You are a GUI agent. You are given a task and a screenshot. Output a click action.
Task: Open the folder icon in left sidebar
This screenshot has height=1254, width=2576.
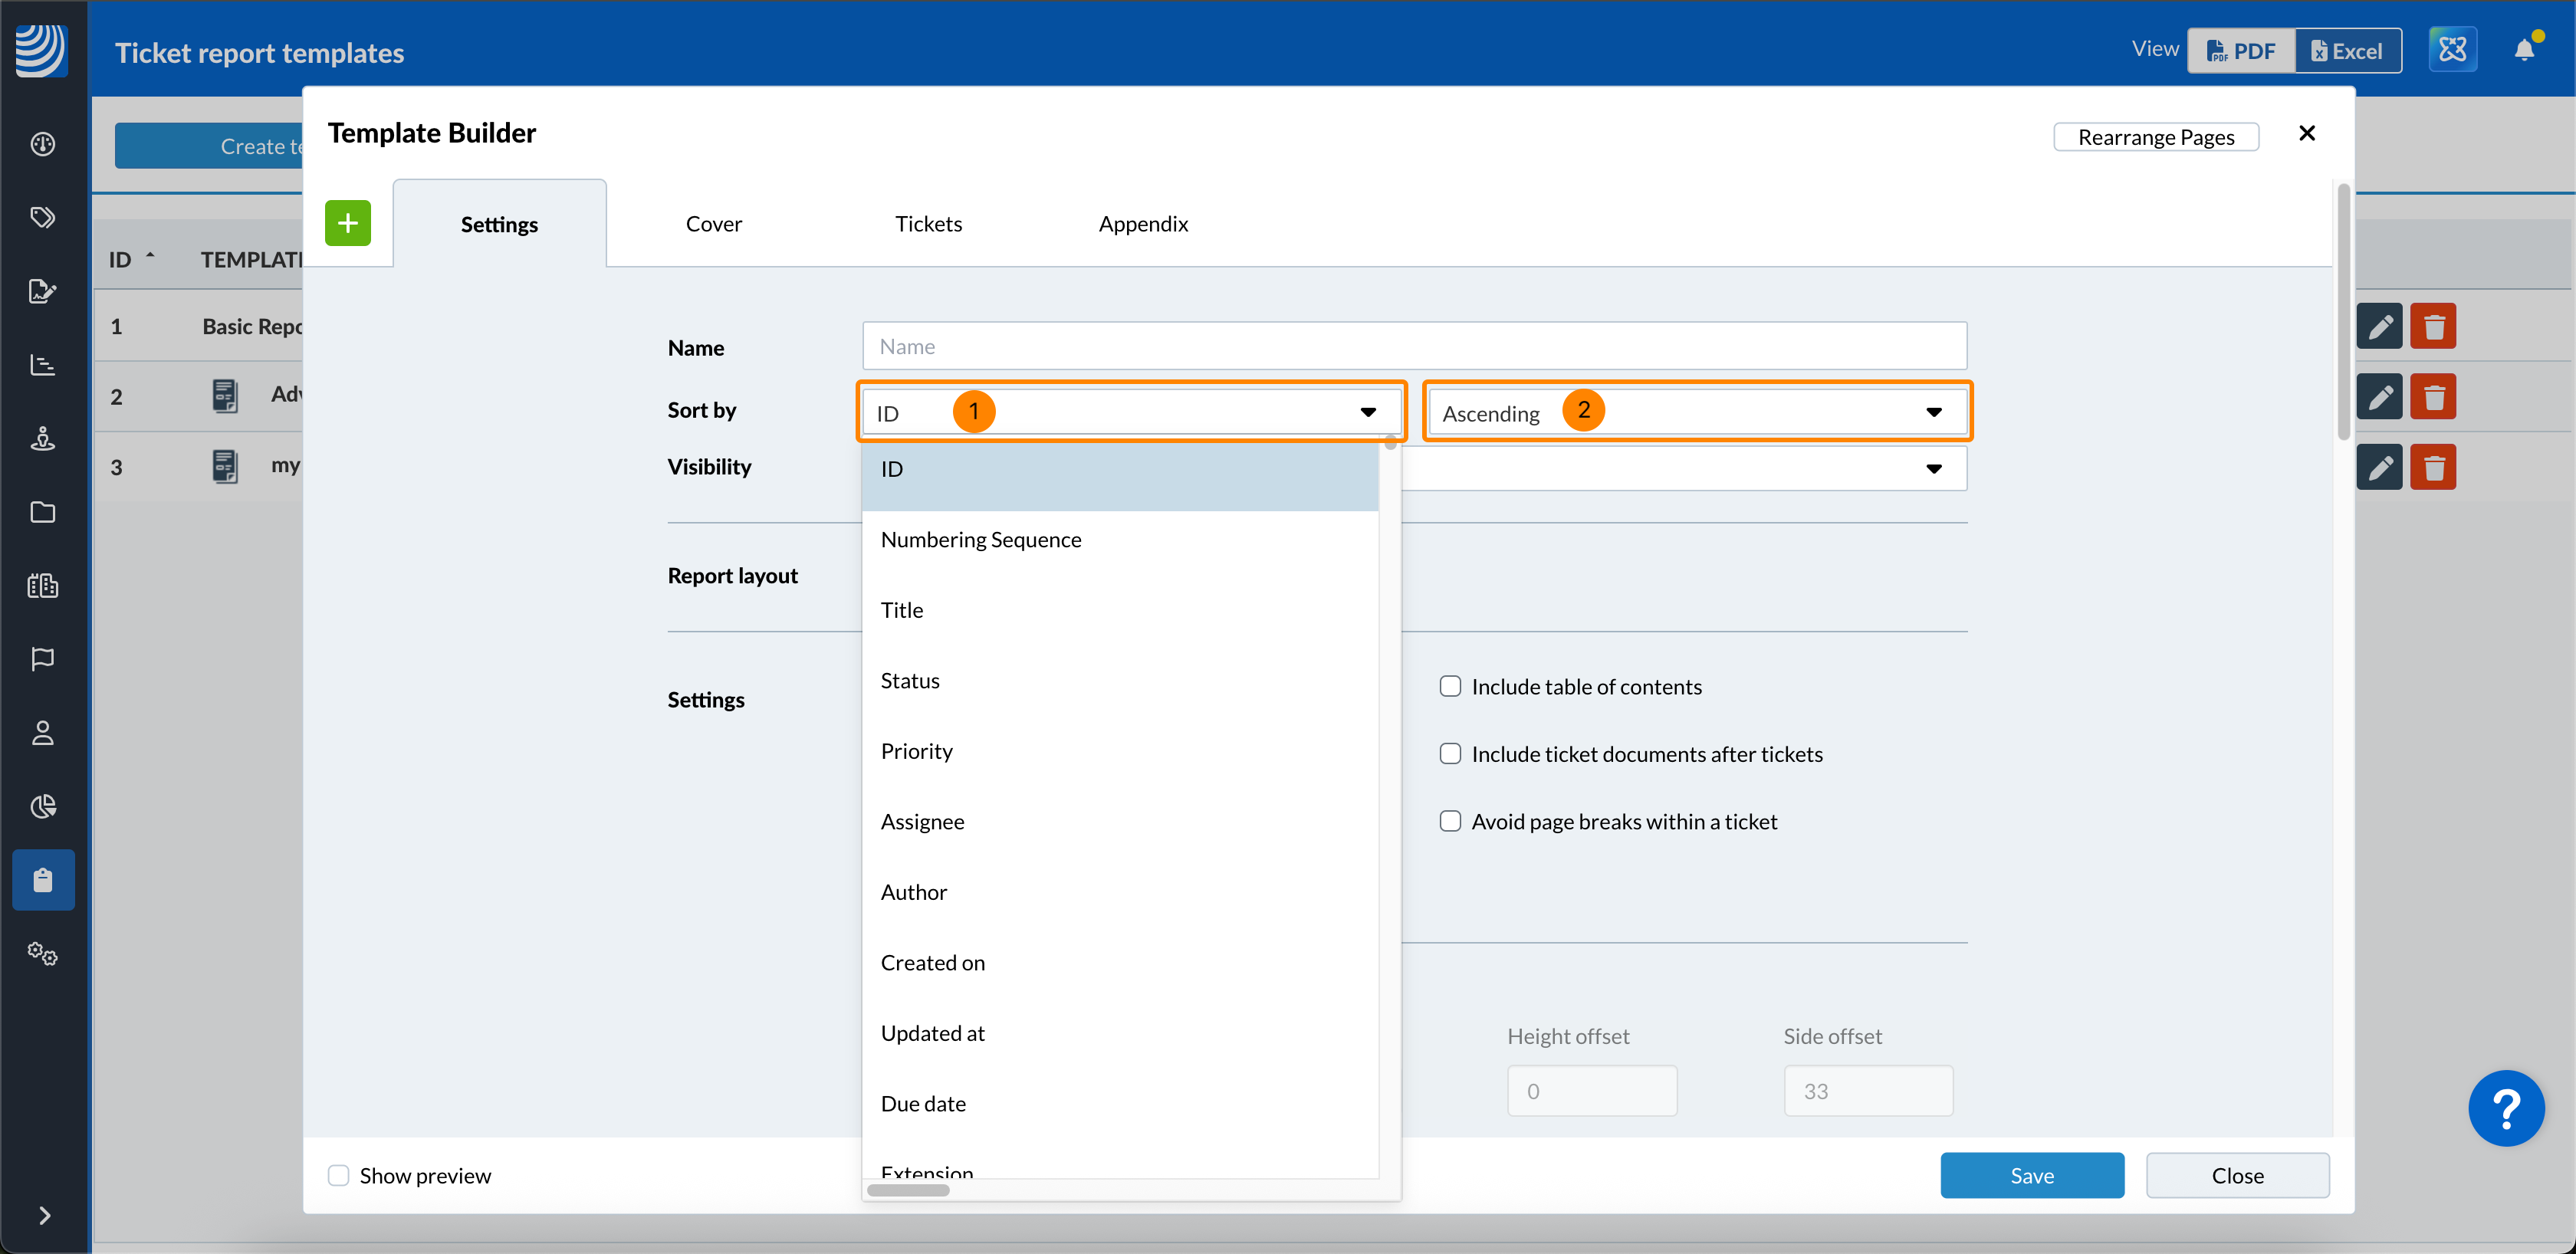click(x=42, y=512)
